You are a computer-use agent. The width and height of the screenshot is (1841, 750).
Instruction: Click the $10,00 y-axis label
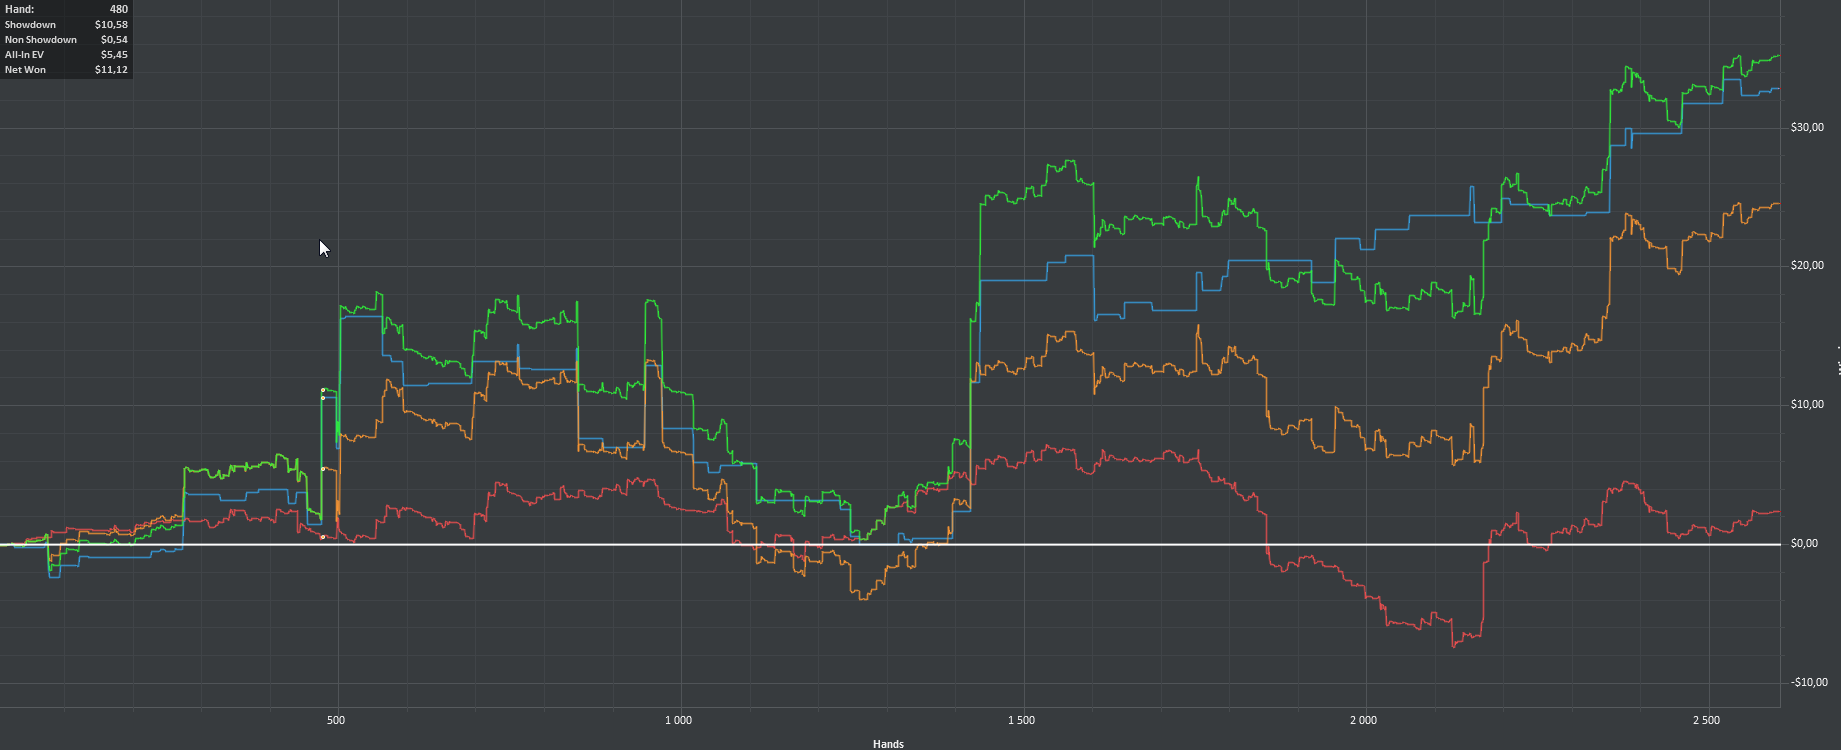point(1807,405)
